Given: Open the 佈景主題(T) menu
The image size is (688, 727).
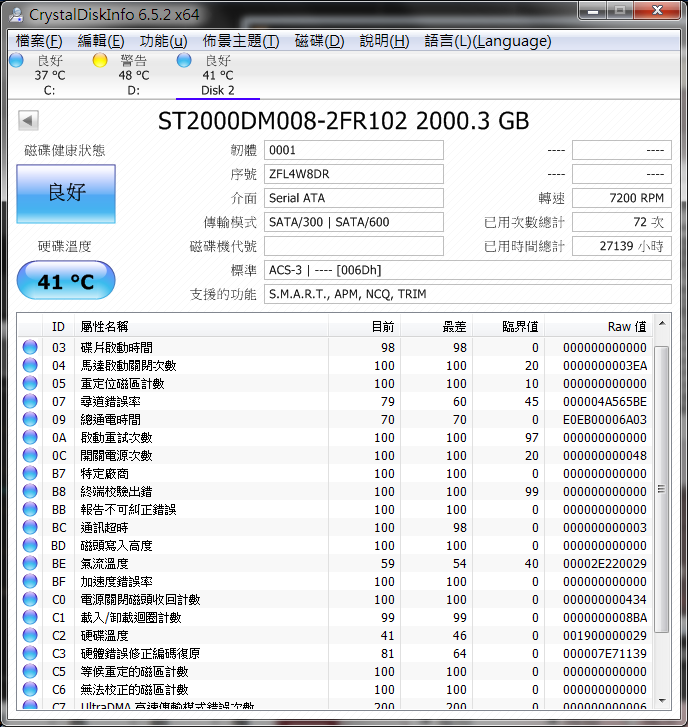Looking at the screenshot, I should 241,41.
